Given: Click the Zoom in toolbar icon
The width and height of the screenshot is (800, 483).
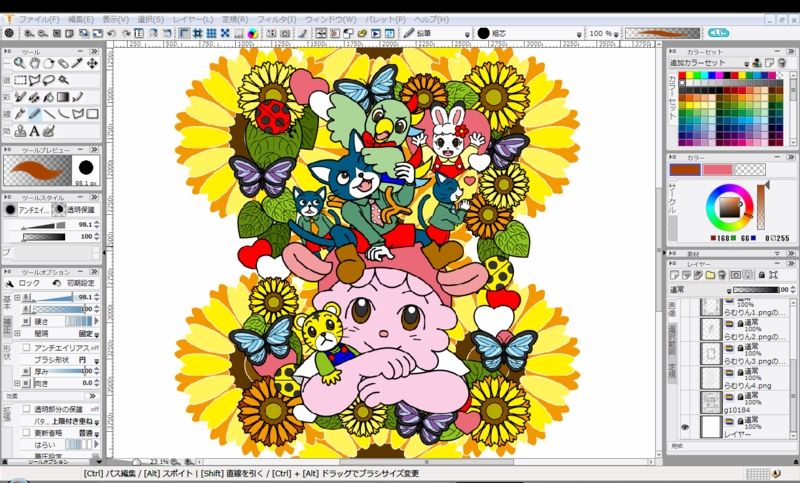Looking at the screenshot, I should [x=29, y=34].
